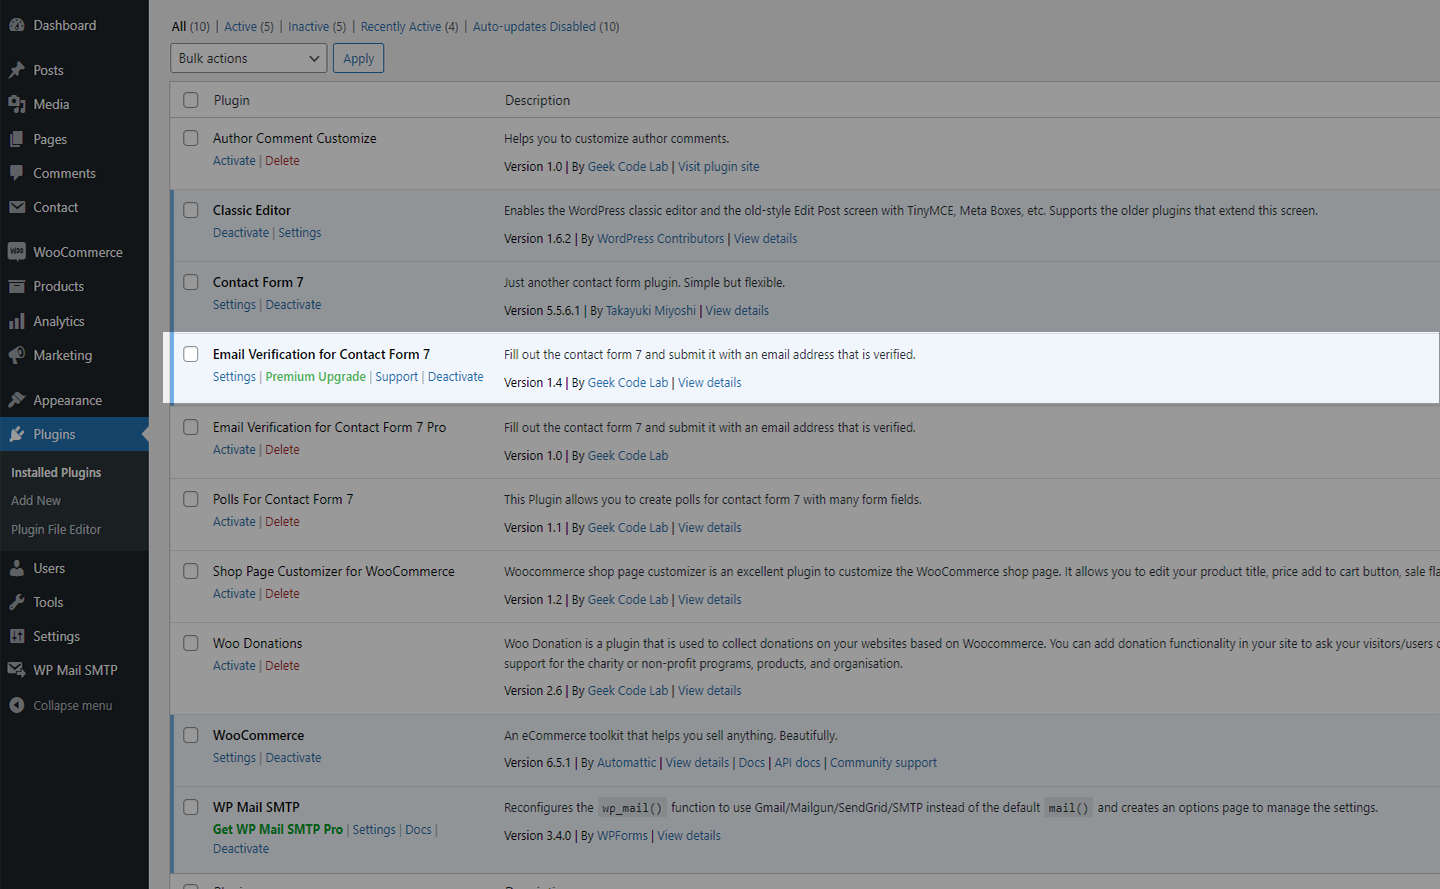Open Visit plugin site link
This screenshot has height=889, width=1440.
[719, 166]
